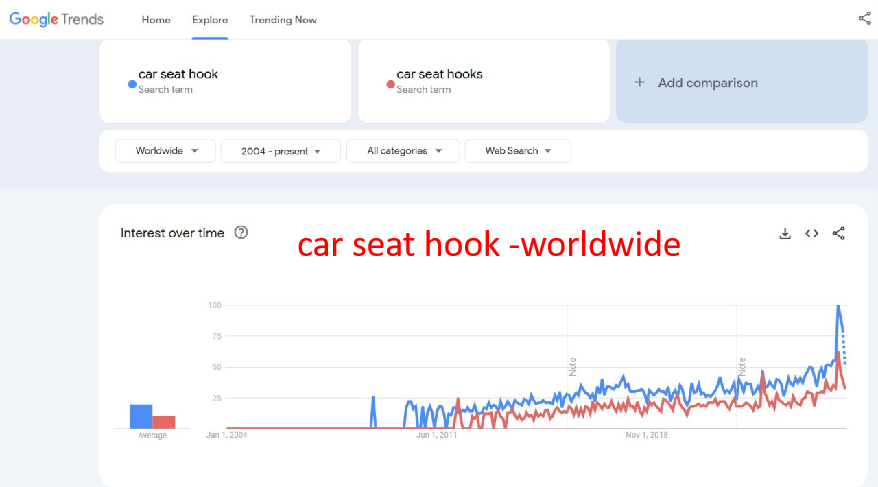The width and height of the screenshot is (878, 487).
Task: Click the red dot for car seat hooks
Action: 390,84
